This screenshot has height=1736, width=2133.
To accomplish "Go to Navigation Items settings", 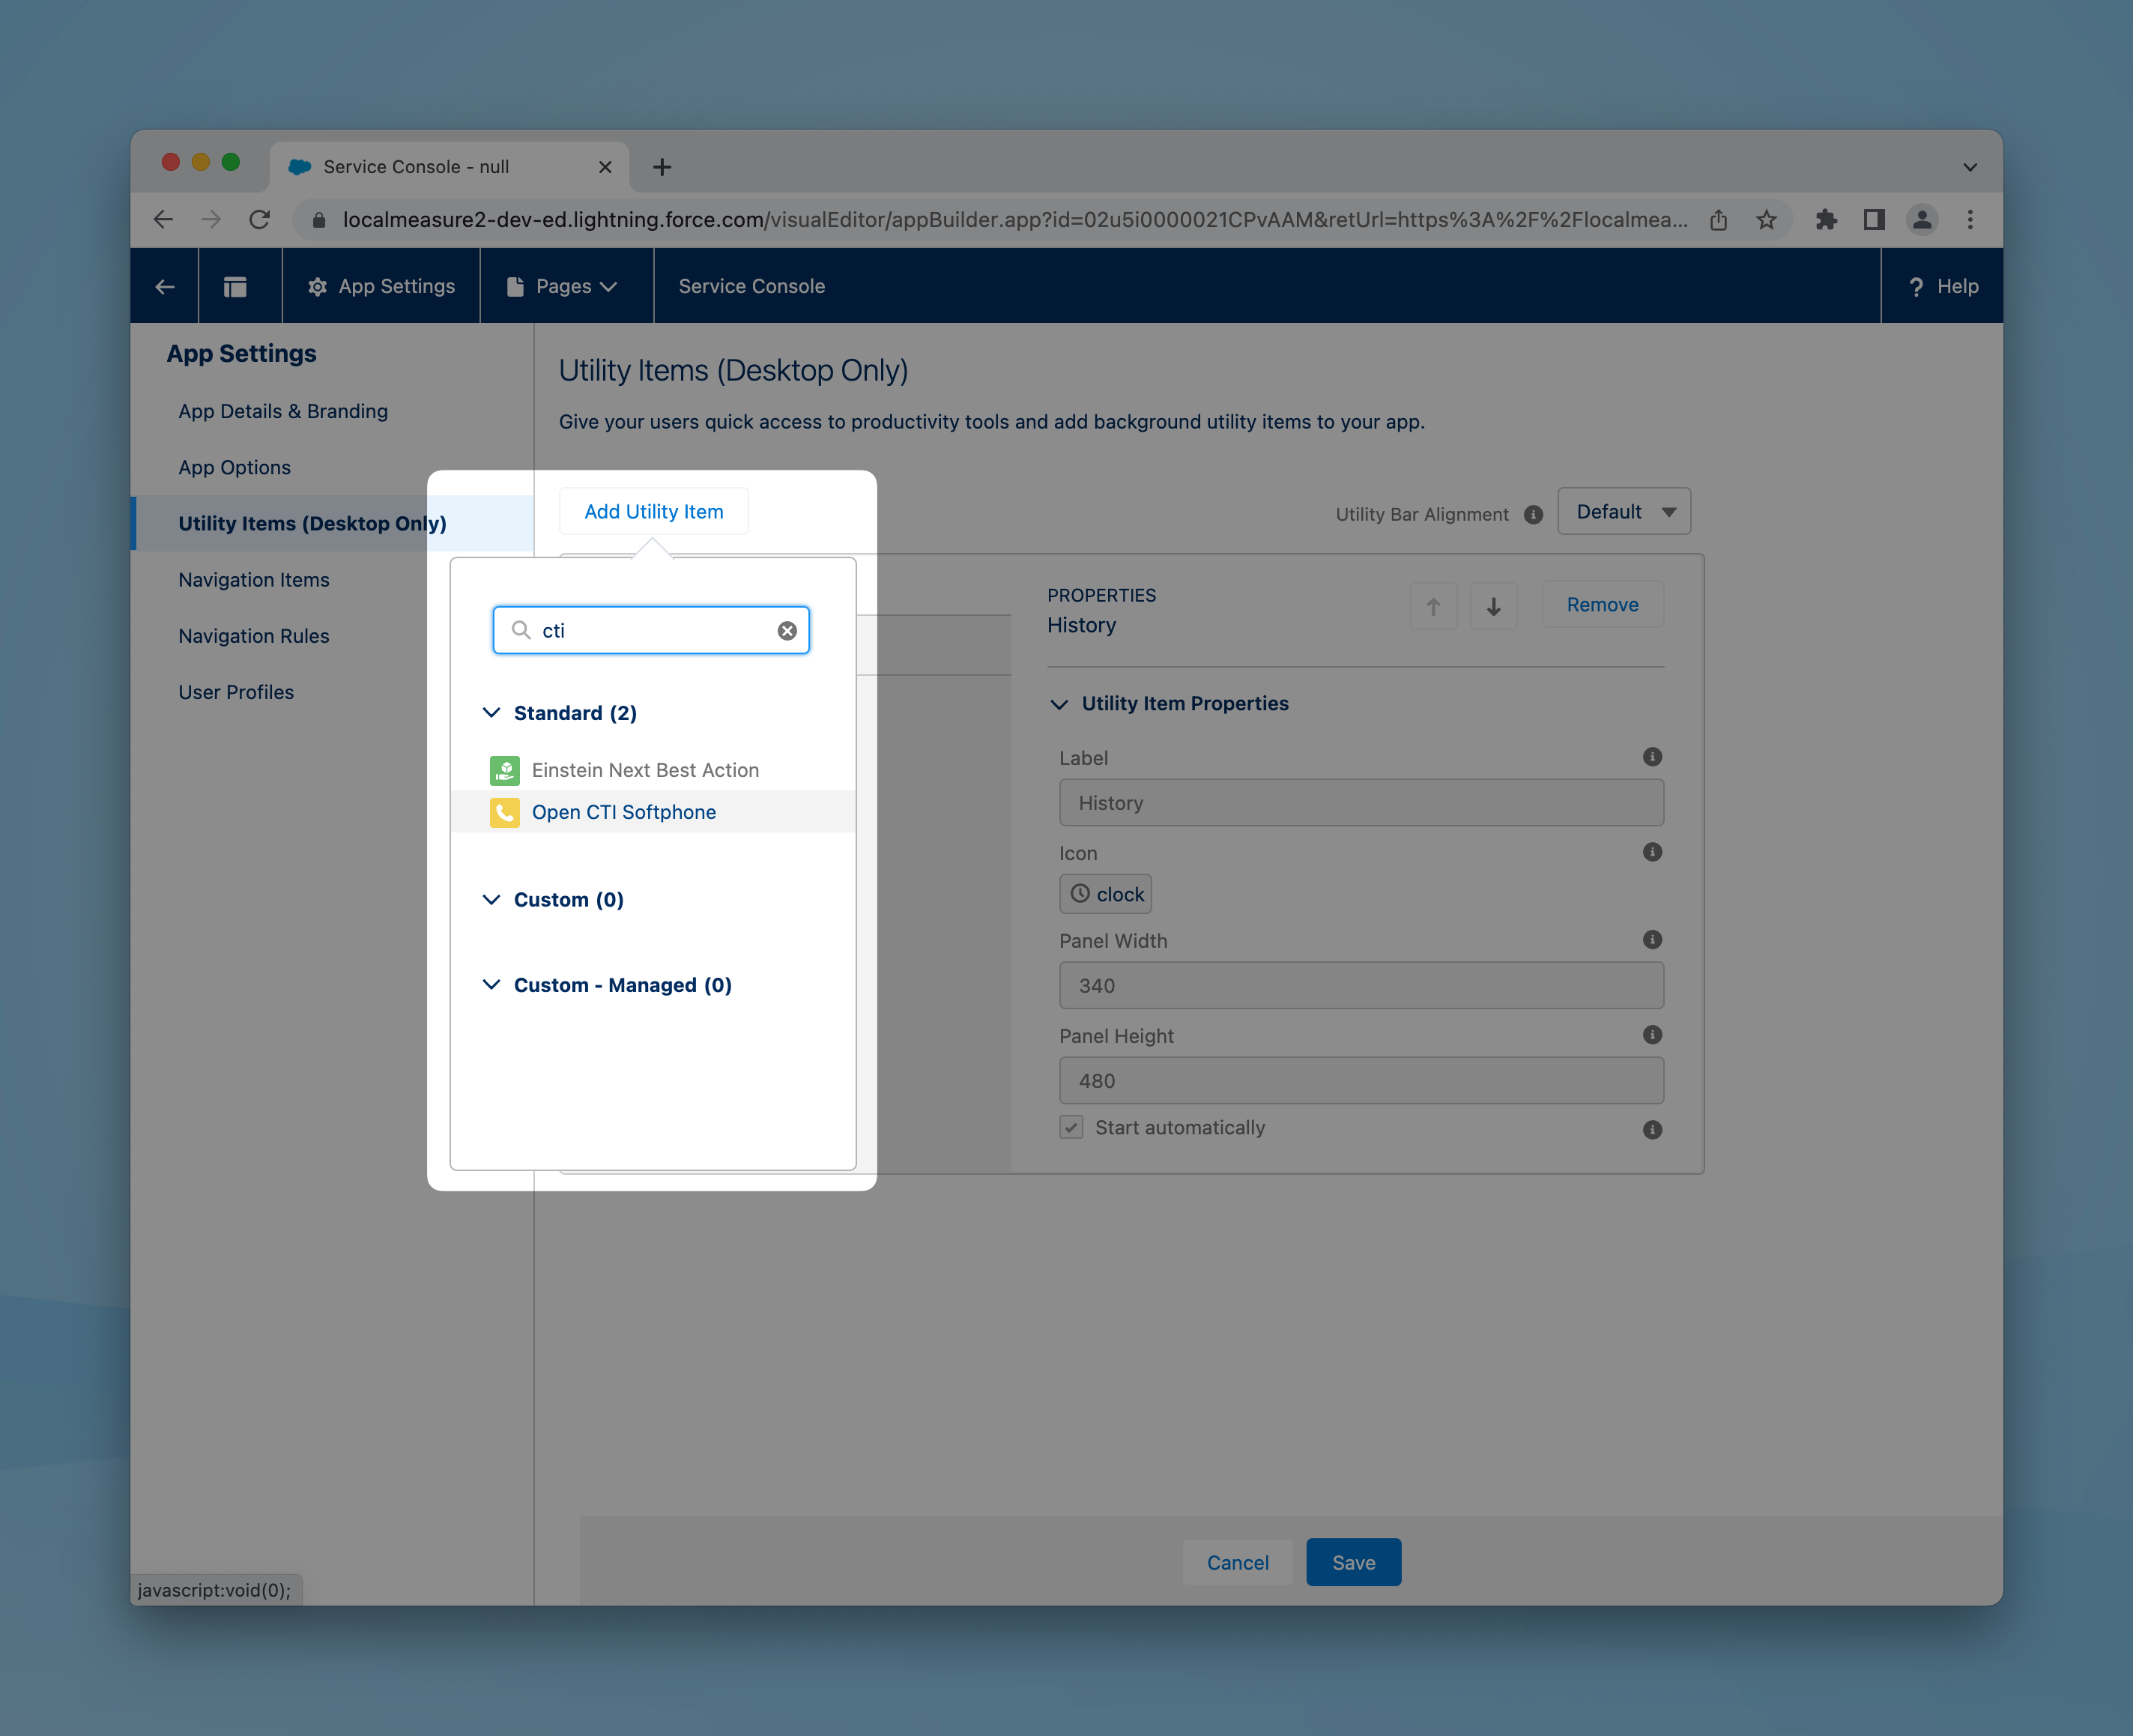I will tap(254, 580).
